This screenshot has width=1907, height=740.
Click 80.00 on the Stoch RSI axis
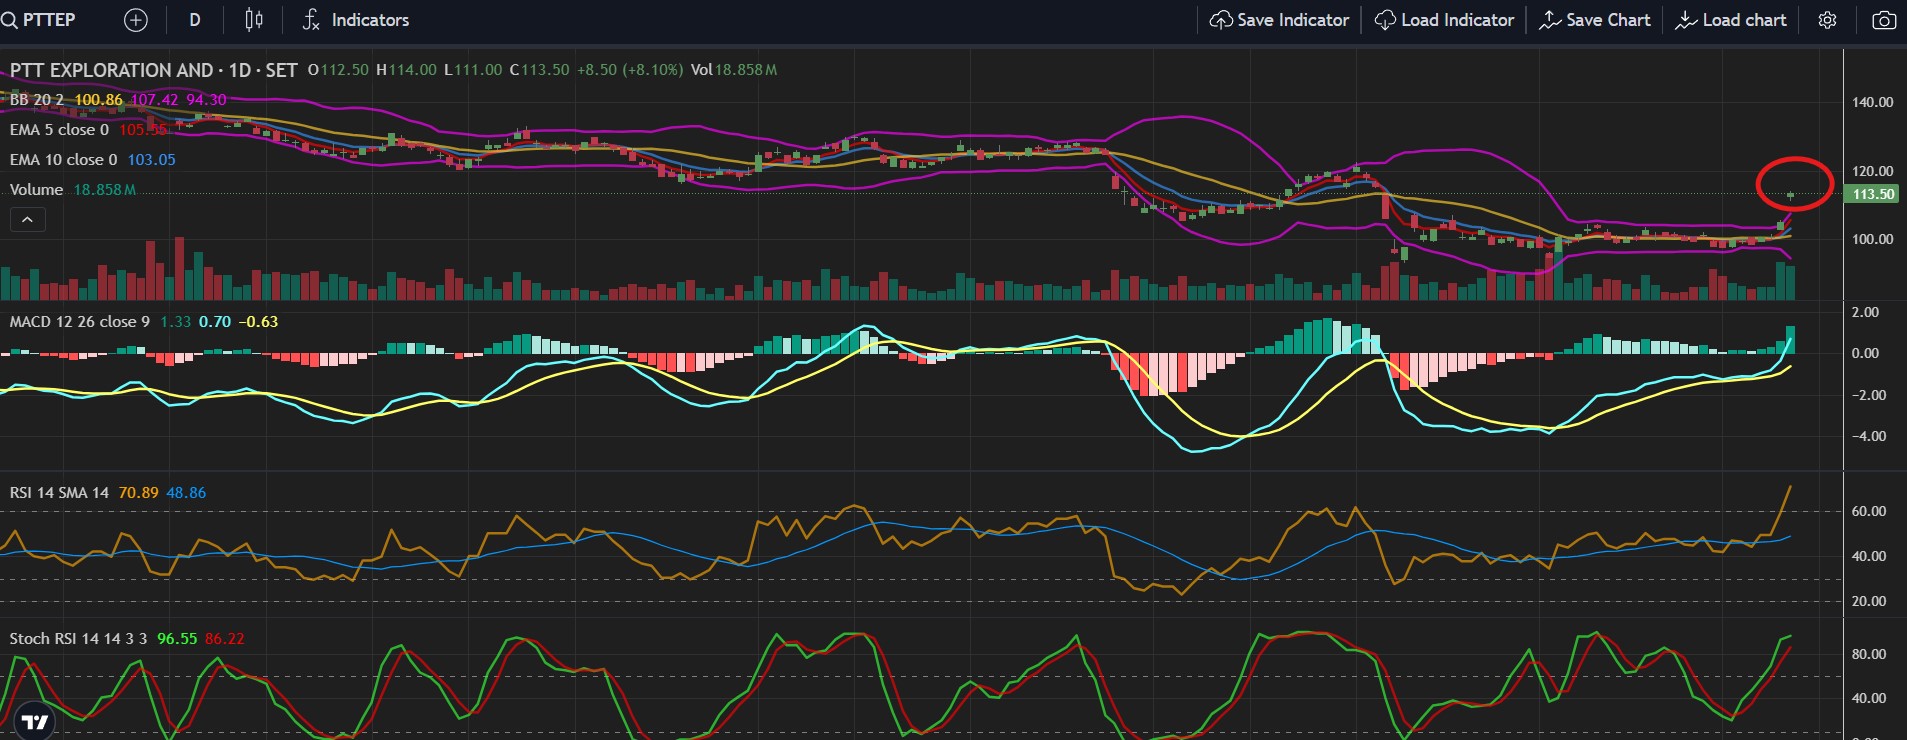click(x=1869, y=654)
